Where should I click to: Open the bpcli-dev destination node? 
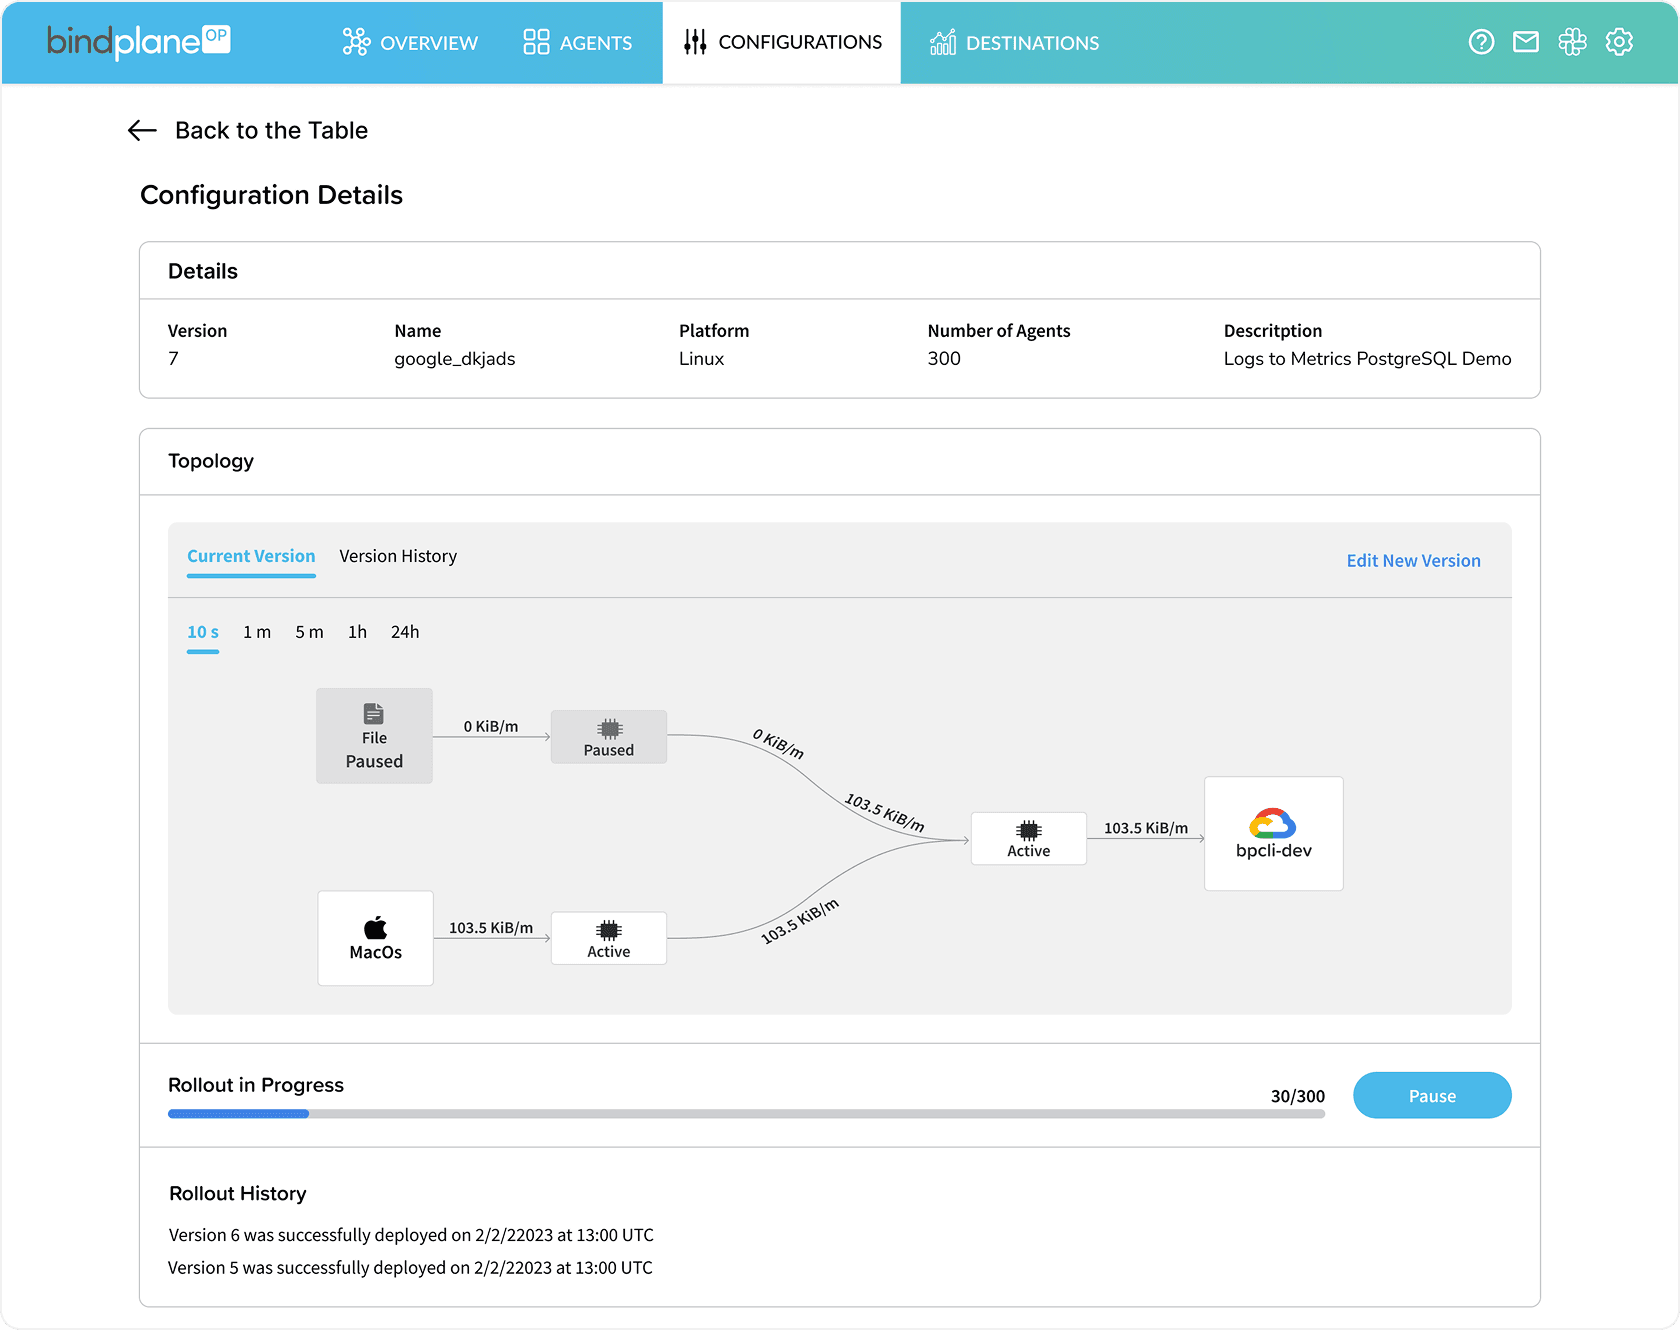tap(1274, 834)
